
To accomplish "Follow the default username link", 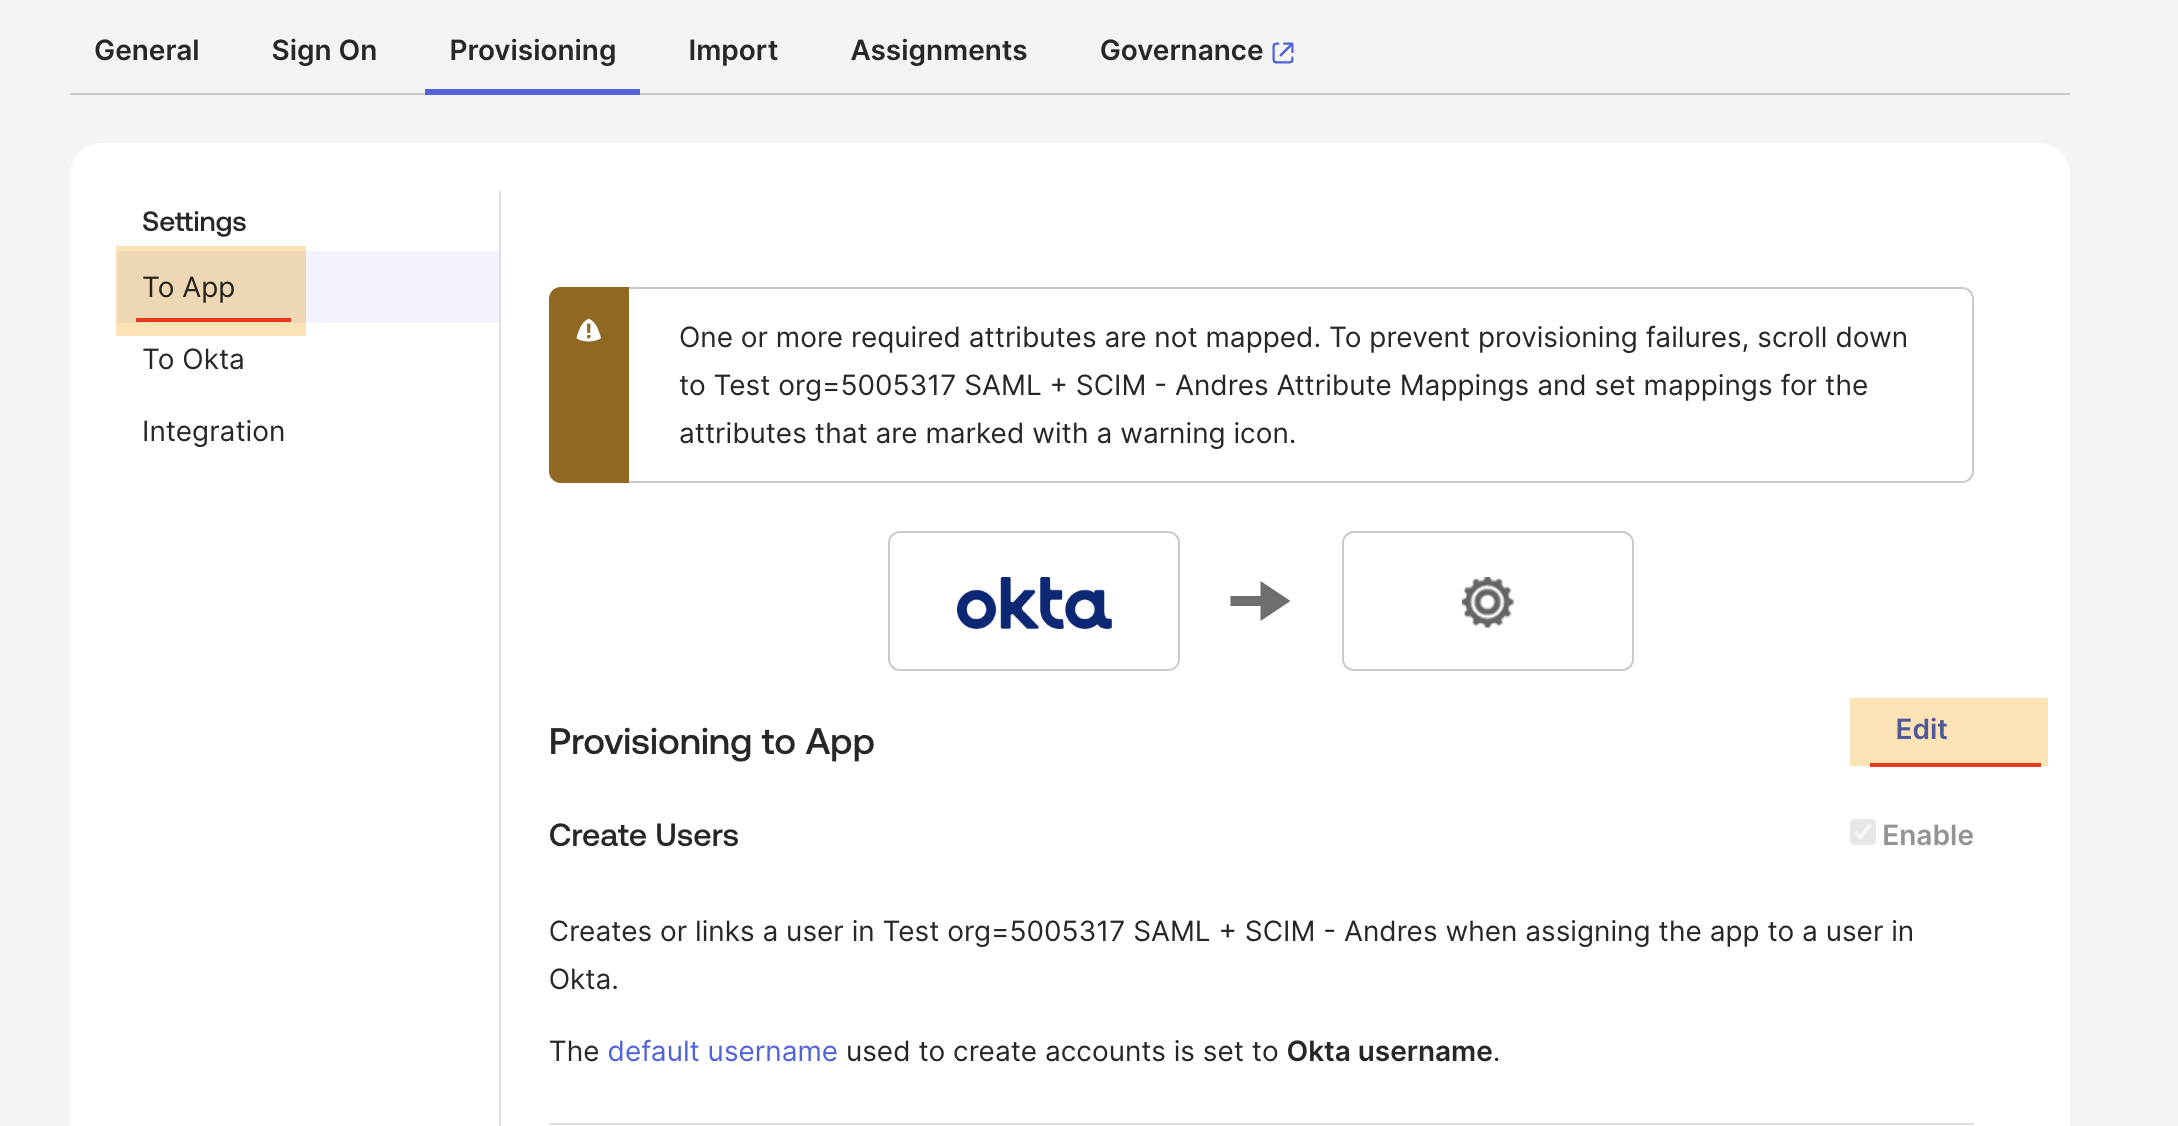I will tap(722, 1051).
